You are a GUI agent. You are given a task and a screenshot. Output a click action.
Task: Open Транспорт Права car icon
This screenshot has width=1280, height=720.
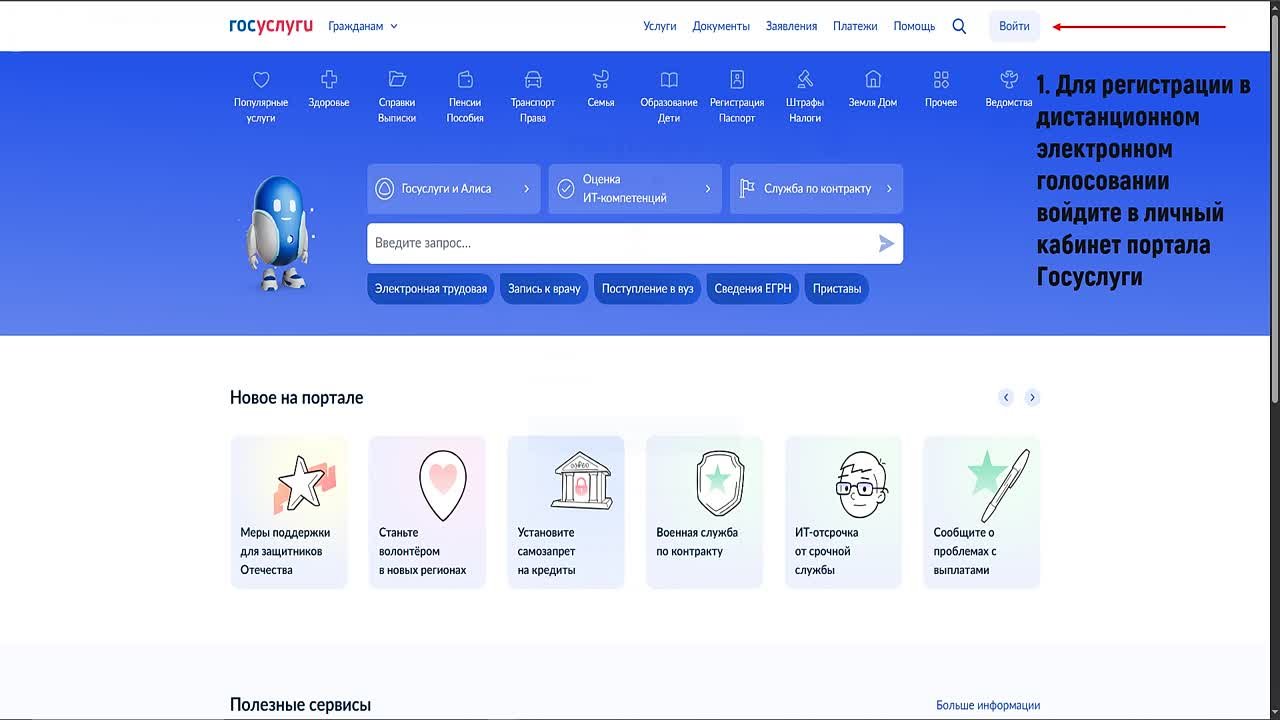point(533,79)
